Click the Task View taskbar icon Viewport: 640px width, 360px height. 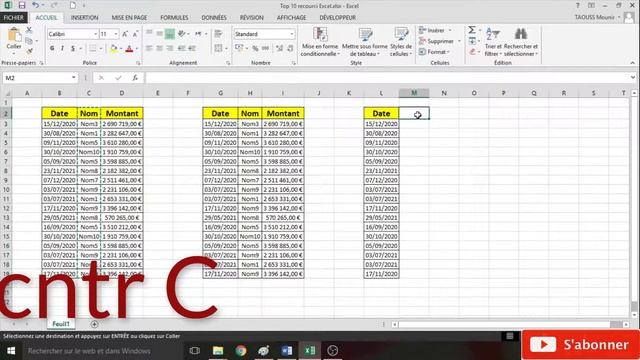(x=195, y=351)
